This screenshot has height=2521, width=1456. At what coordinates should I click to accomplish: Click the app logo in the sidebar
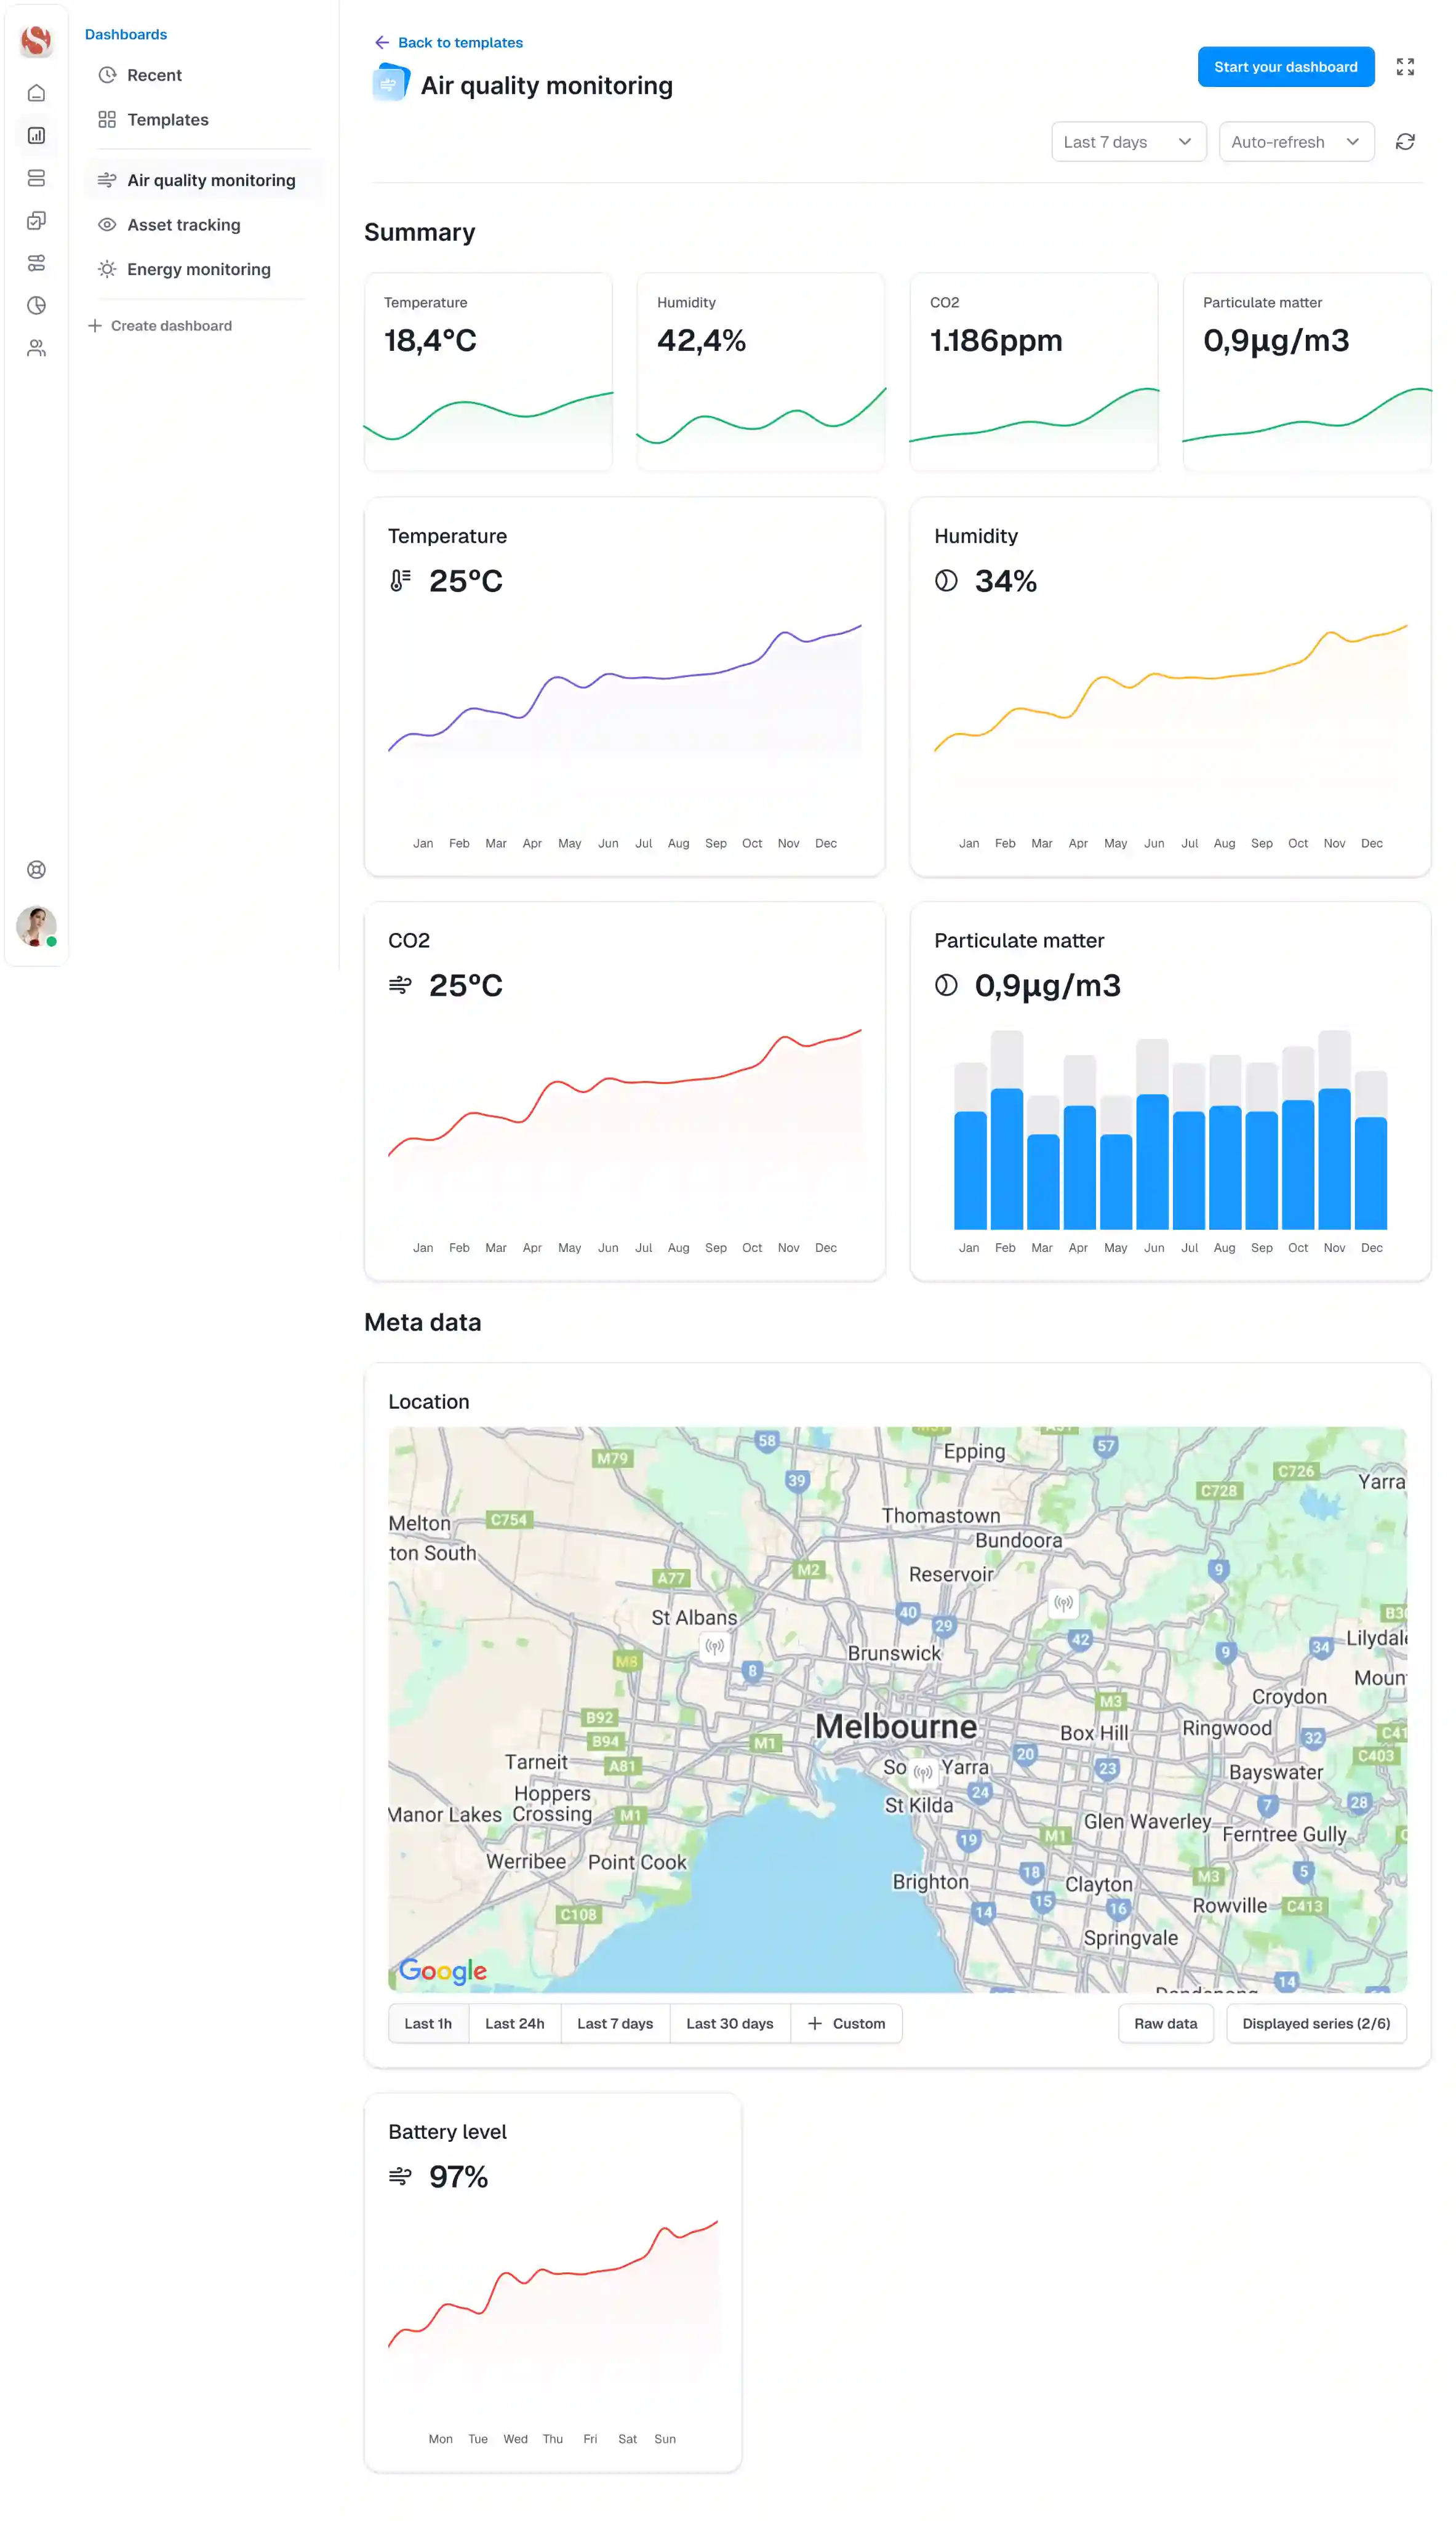click(x=36, y=40)
